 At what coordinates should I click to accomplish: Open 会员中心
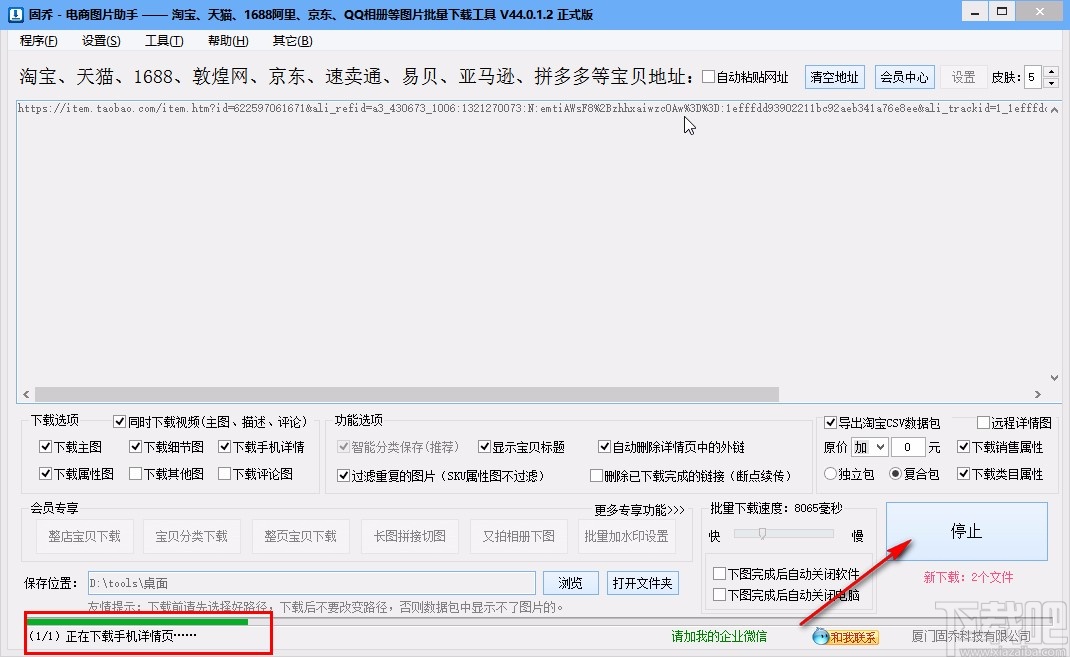point(904,77)
